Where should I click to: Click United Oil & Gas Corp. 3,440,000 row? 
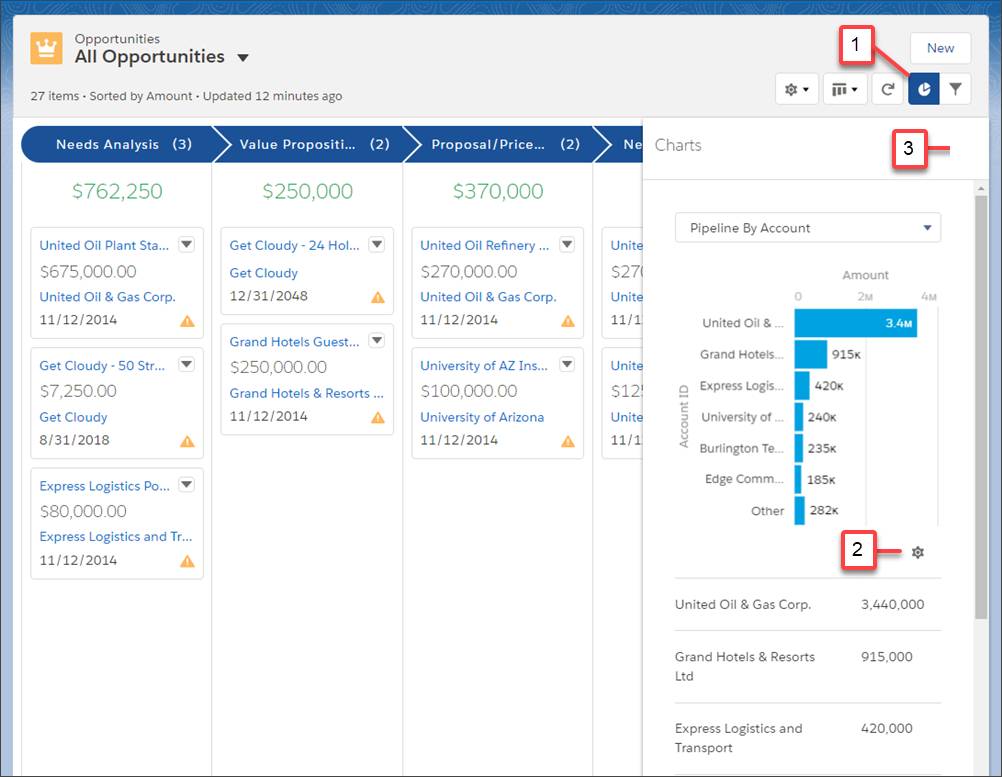[808, 604]
